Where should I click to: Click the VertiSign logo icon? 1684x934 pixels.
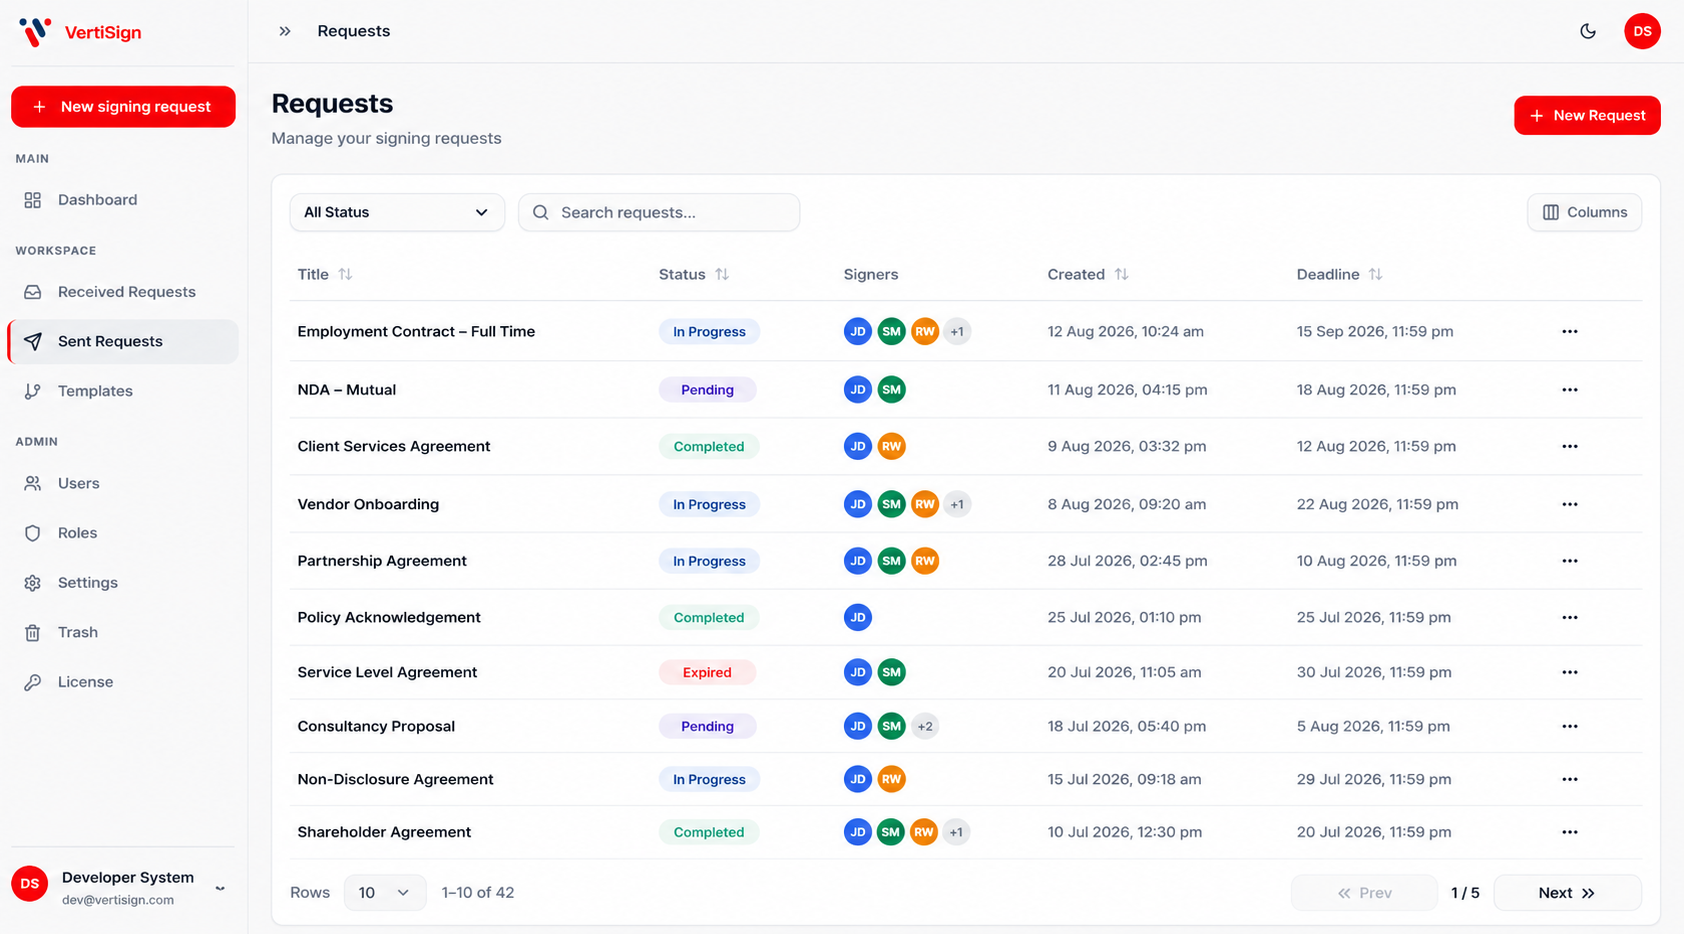coord(35,32)
